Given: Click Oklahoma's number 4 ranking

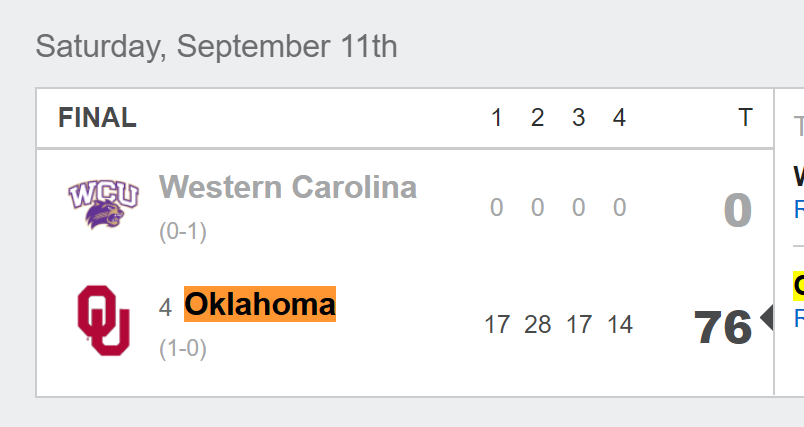Looking at the screenshot, I should [165, 307].
